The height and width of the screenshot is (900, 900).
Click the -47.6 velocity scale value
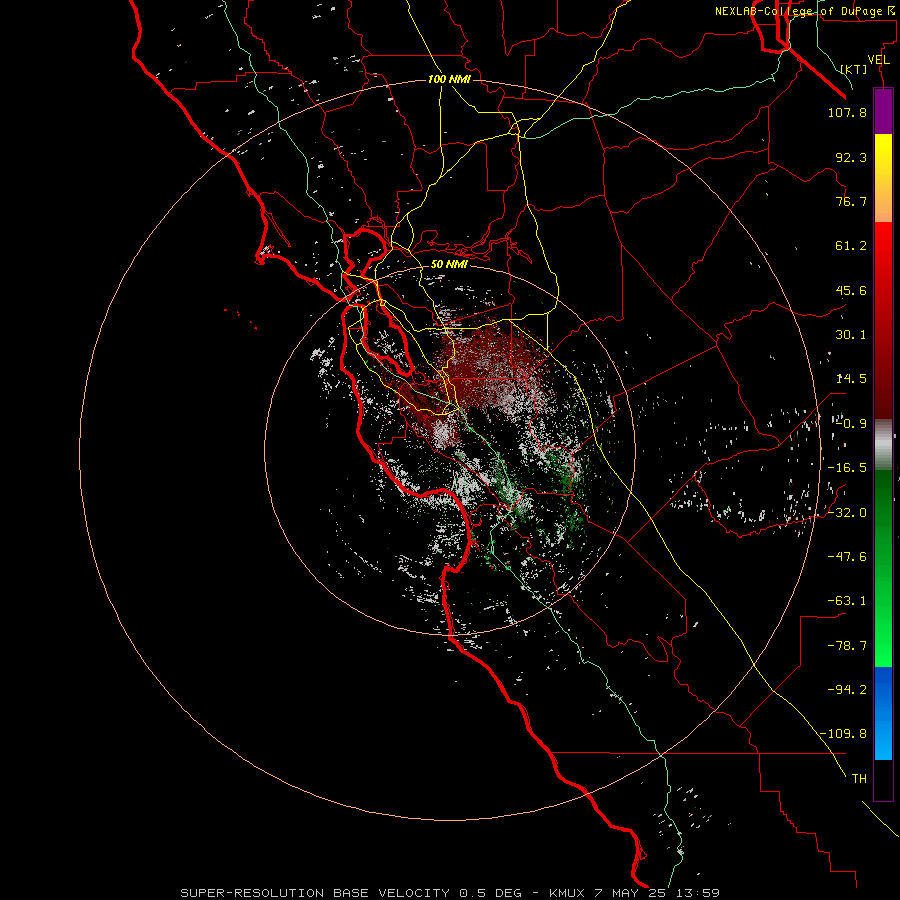click(847, 557)
